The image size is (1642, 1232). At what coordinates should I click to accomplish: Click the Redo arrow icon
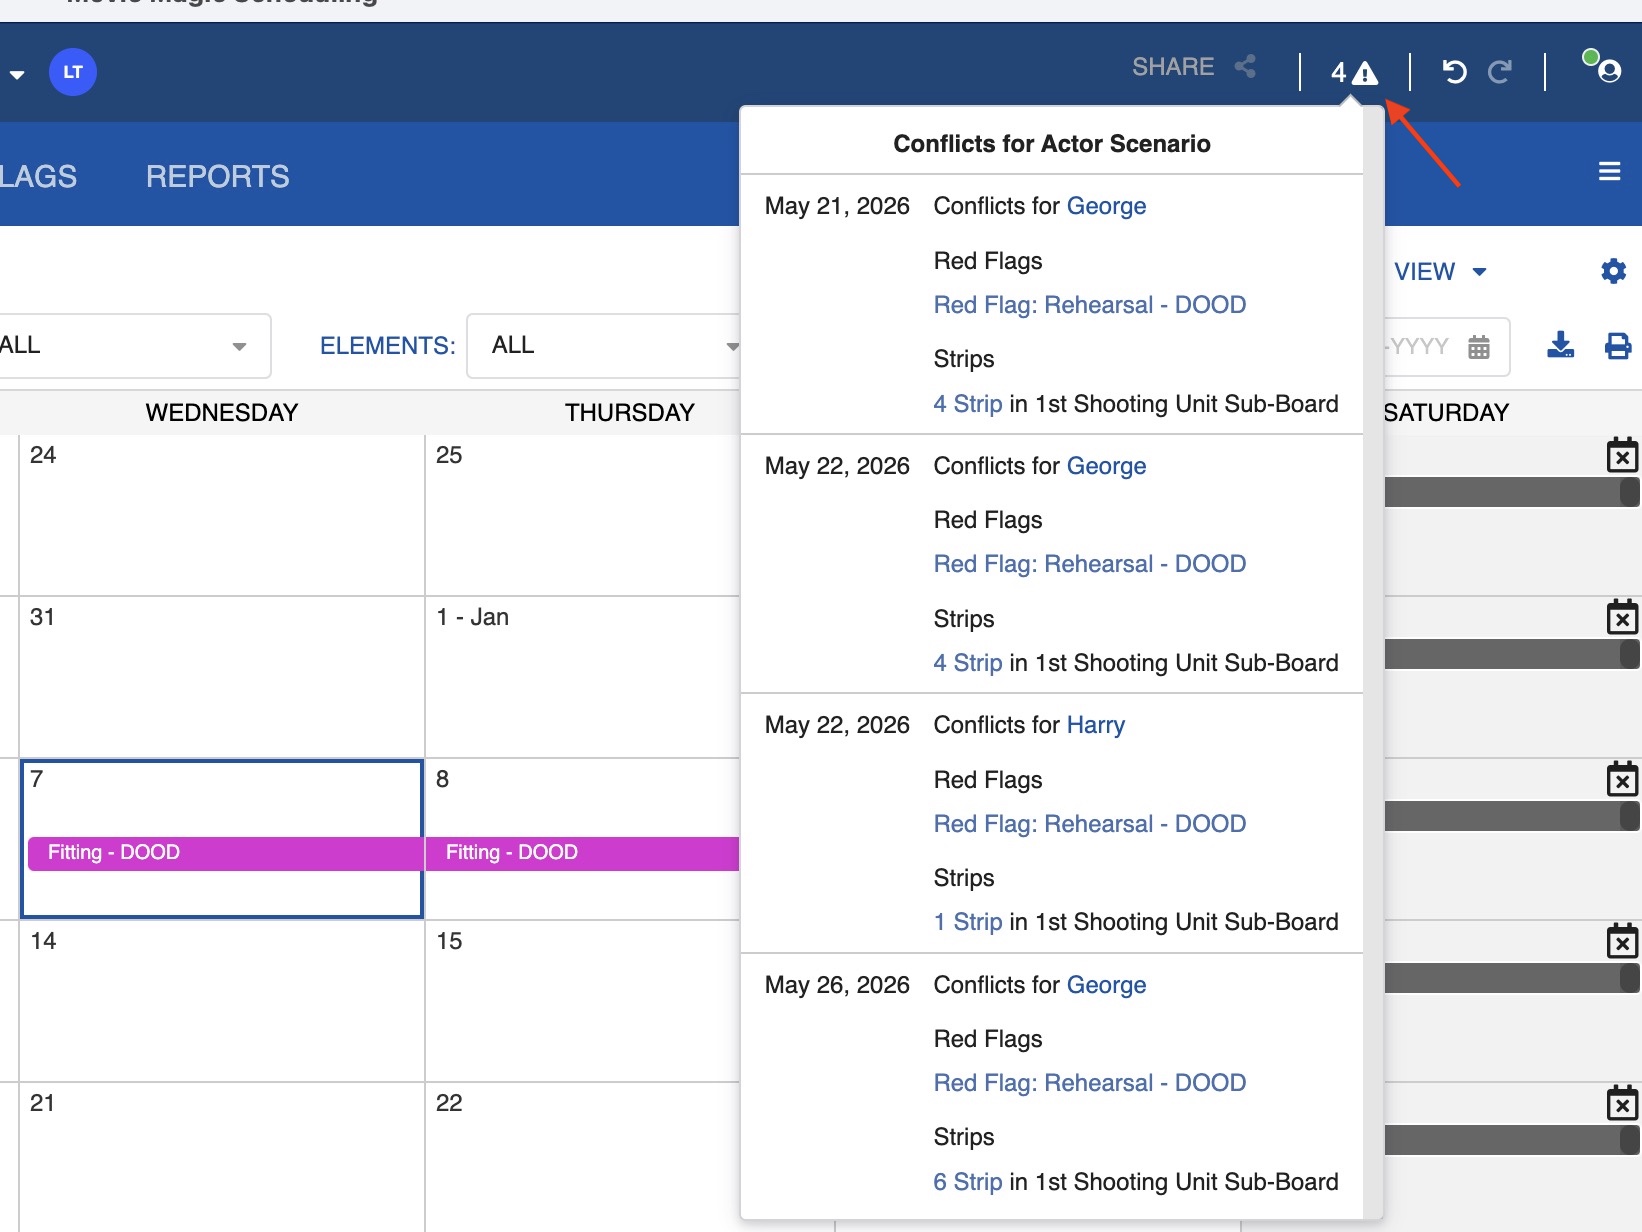coord(1499,72)
